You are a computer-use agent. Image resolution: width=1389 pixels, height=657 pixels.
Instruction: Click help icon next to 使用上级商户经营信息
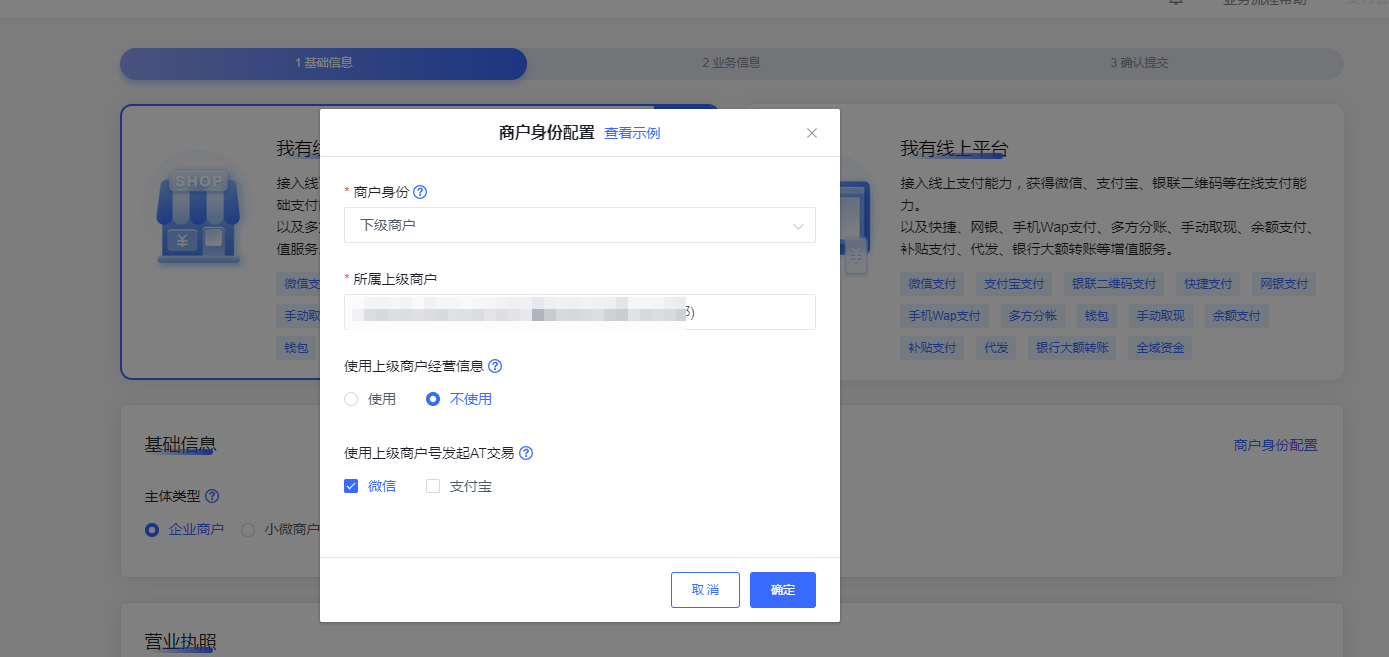pyautogui.click(x=495, y=366)
